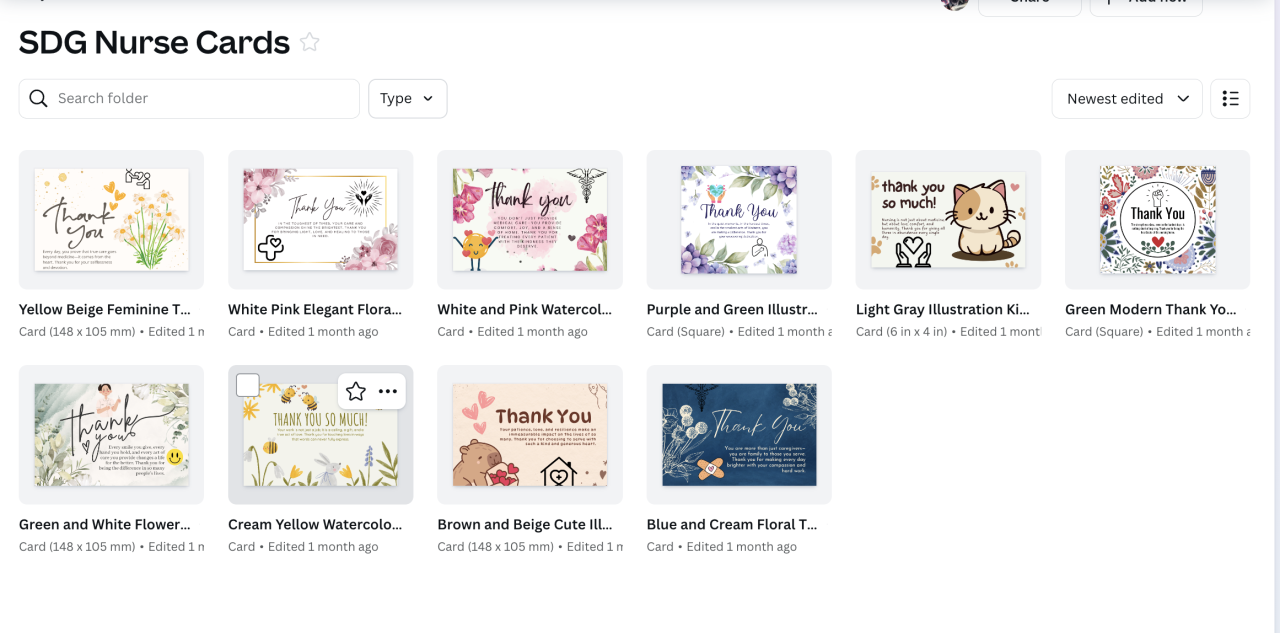Click the title 'White and Pink Watercol...'
This screenshot has width=1280, height=633.
pyautogui.click(x=524, y=310)
